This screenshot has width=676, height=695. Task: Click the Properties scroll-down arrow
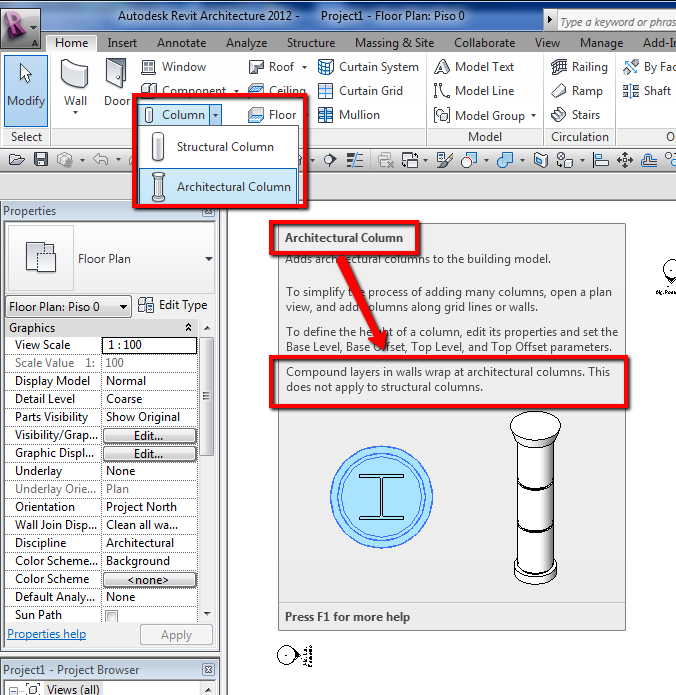[x=207, y=614]
